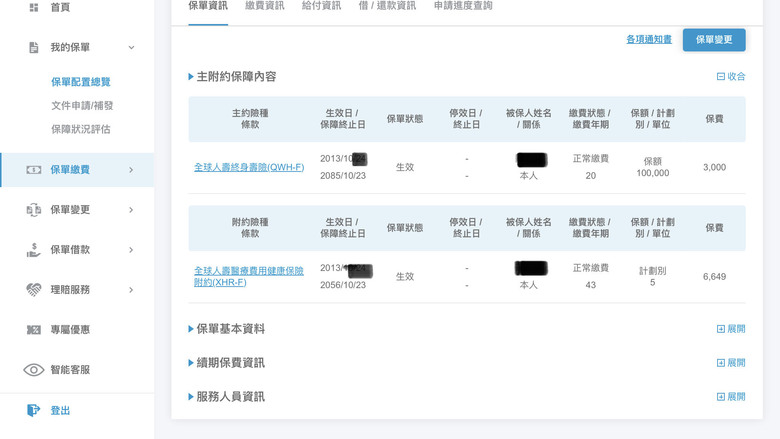
Task: Open the 全球人壽終身壽險(QWH-F) policy link
Action: (x=249, y=168)
